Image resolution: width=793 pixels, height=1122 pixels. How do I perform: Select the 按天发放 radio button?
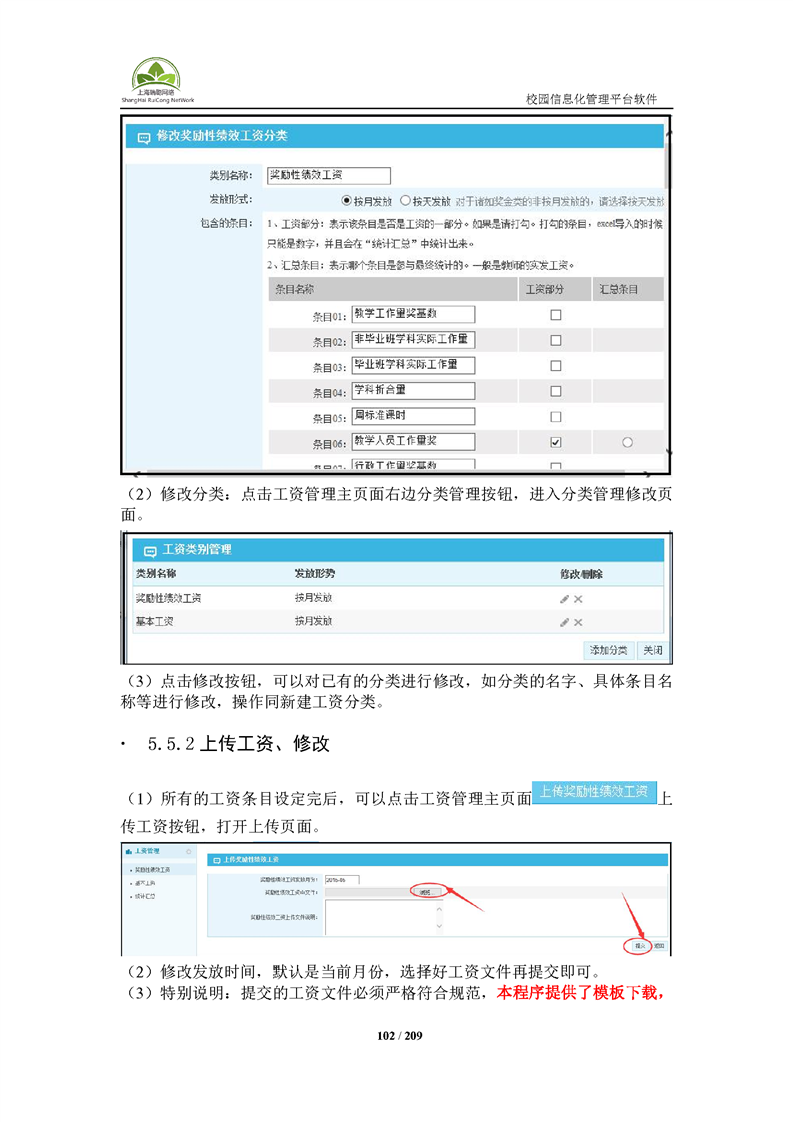pos(405,201)
